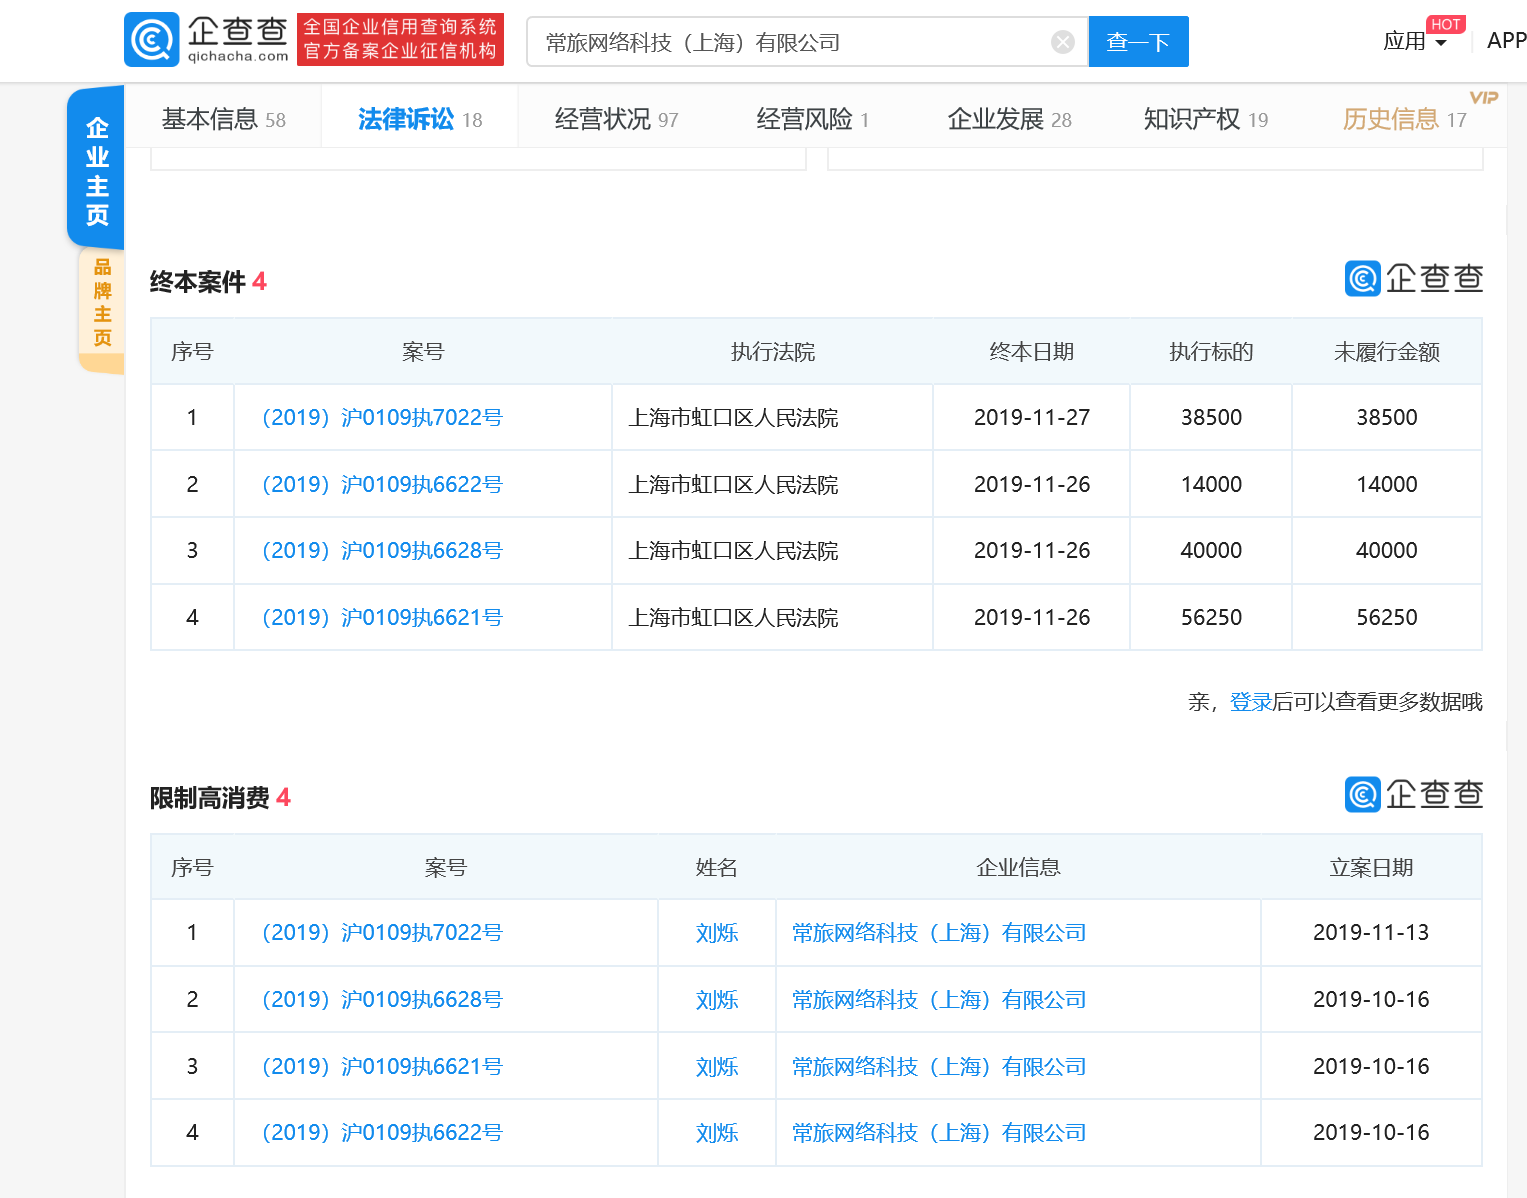Click the 终本案件 section heading
Screen dimensions: 1527x1198
[x=208, y=282]
